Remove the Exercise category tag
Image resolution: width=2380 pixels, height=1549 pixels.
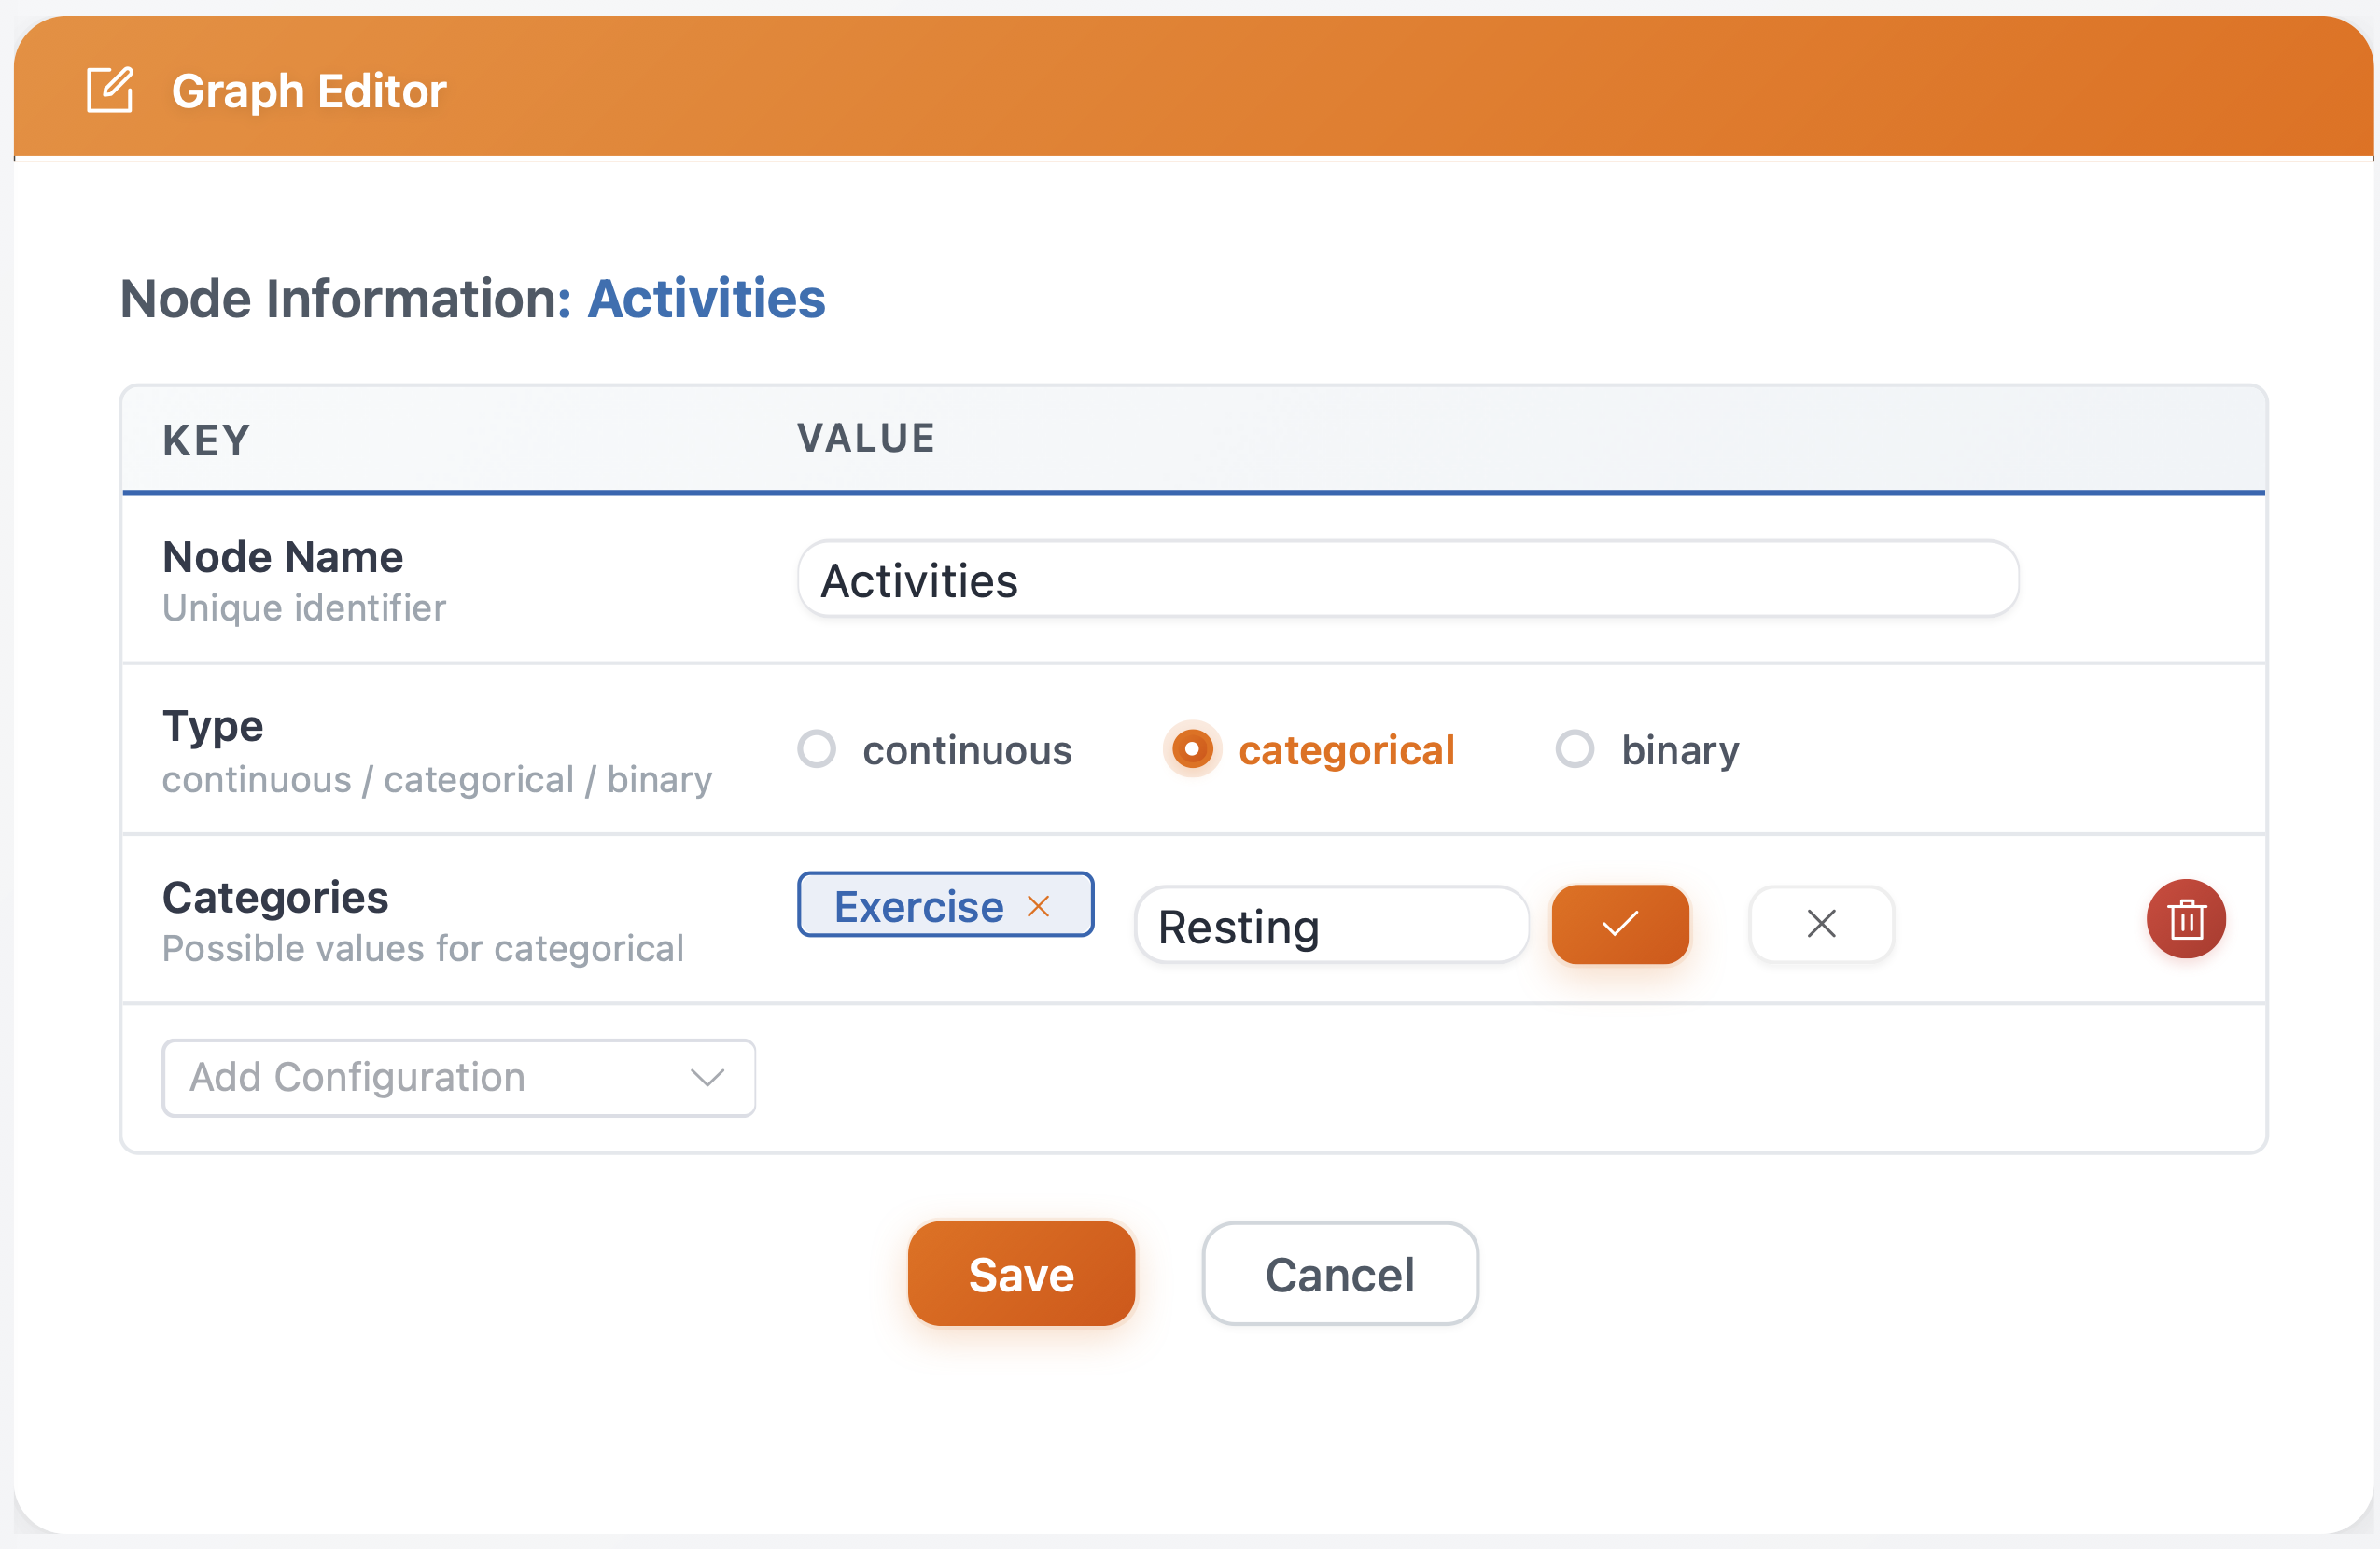click(x=1038, y=906)
